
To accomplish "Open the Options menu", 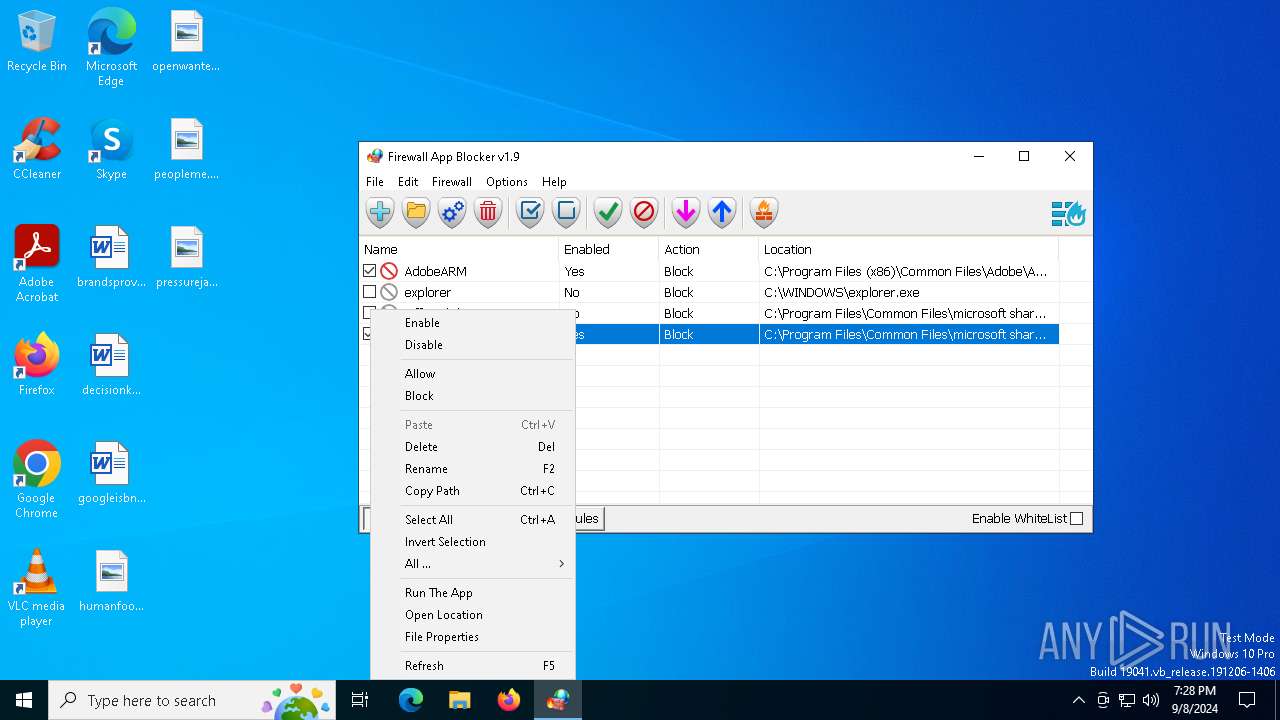I will coord(507,182).
